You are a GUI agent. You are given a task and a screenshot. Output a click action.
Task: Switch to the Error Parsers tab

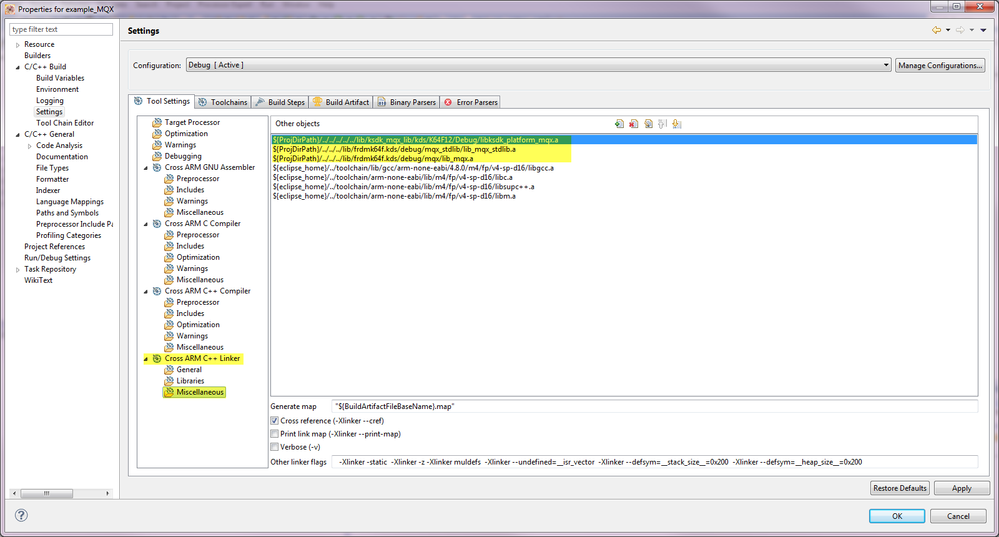470,102
